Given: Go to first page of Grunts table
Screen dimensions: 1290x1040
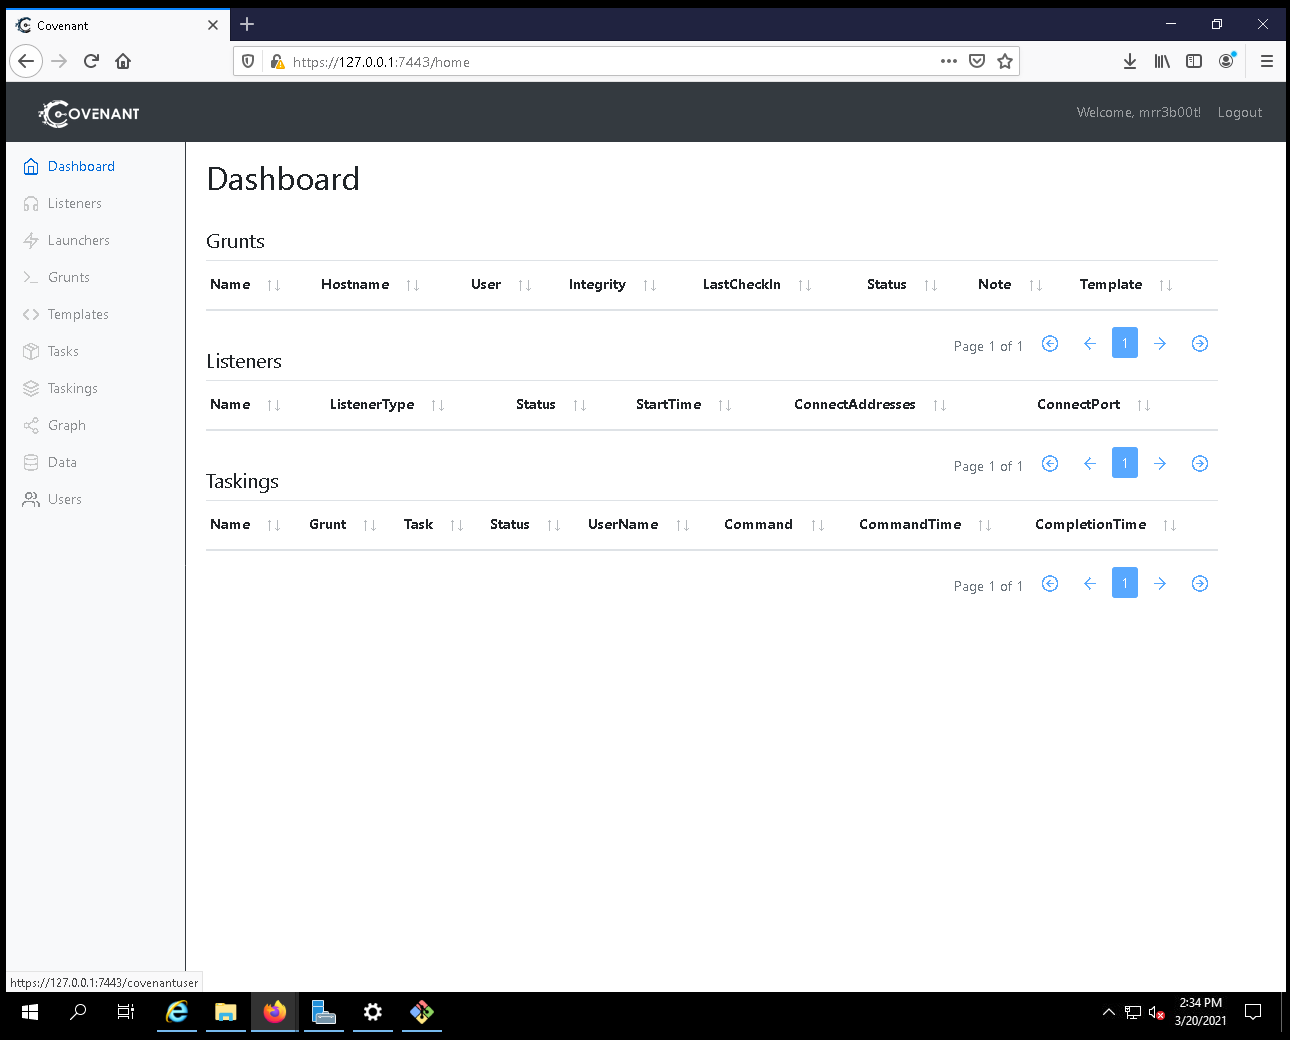Looking at the screenshot, I should click(x=1050, y=343).
